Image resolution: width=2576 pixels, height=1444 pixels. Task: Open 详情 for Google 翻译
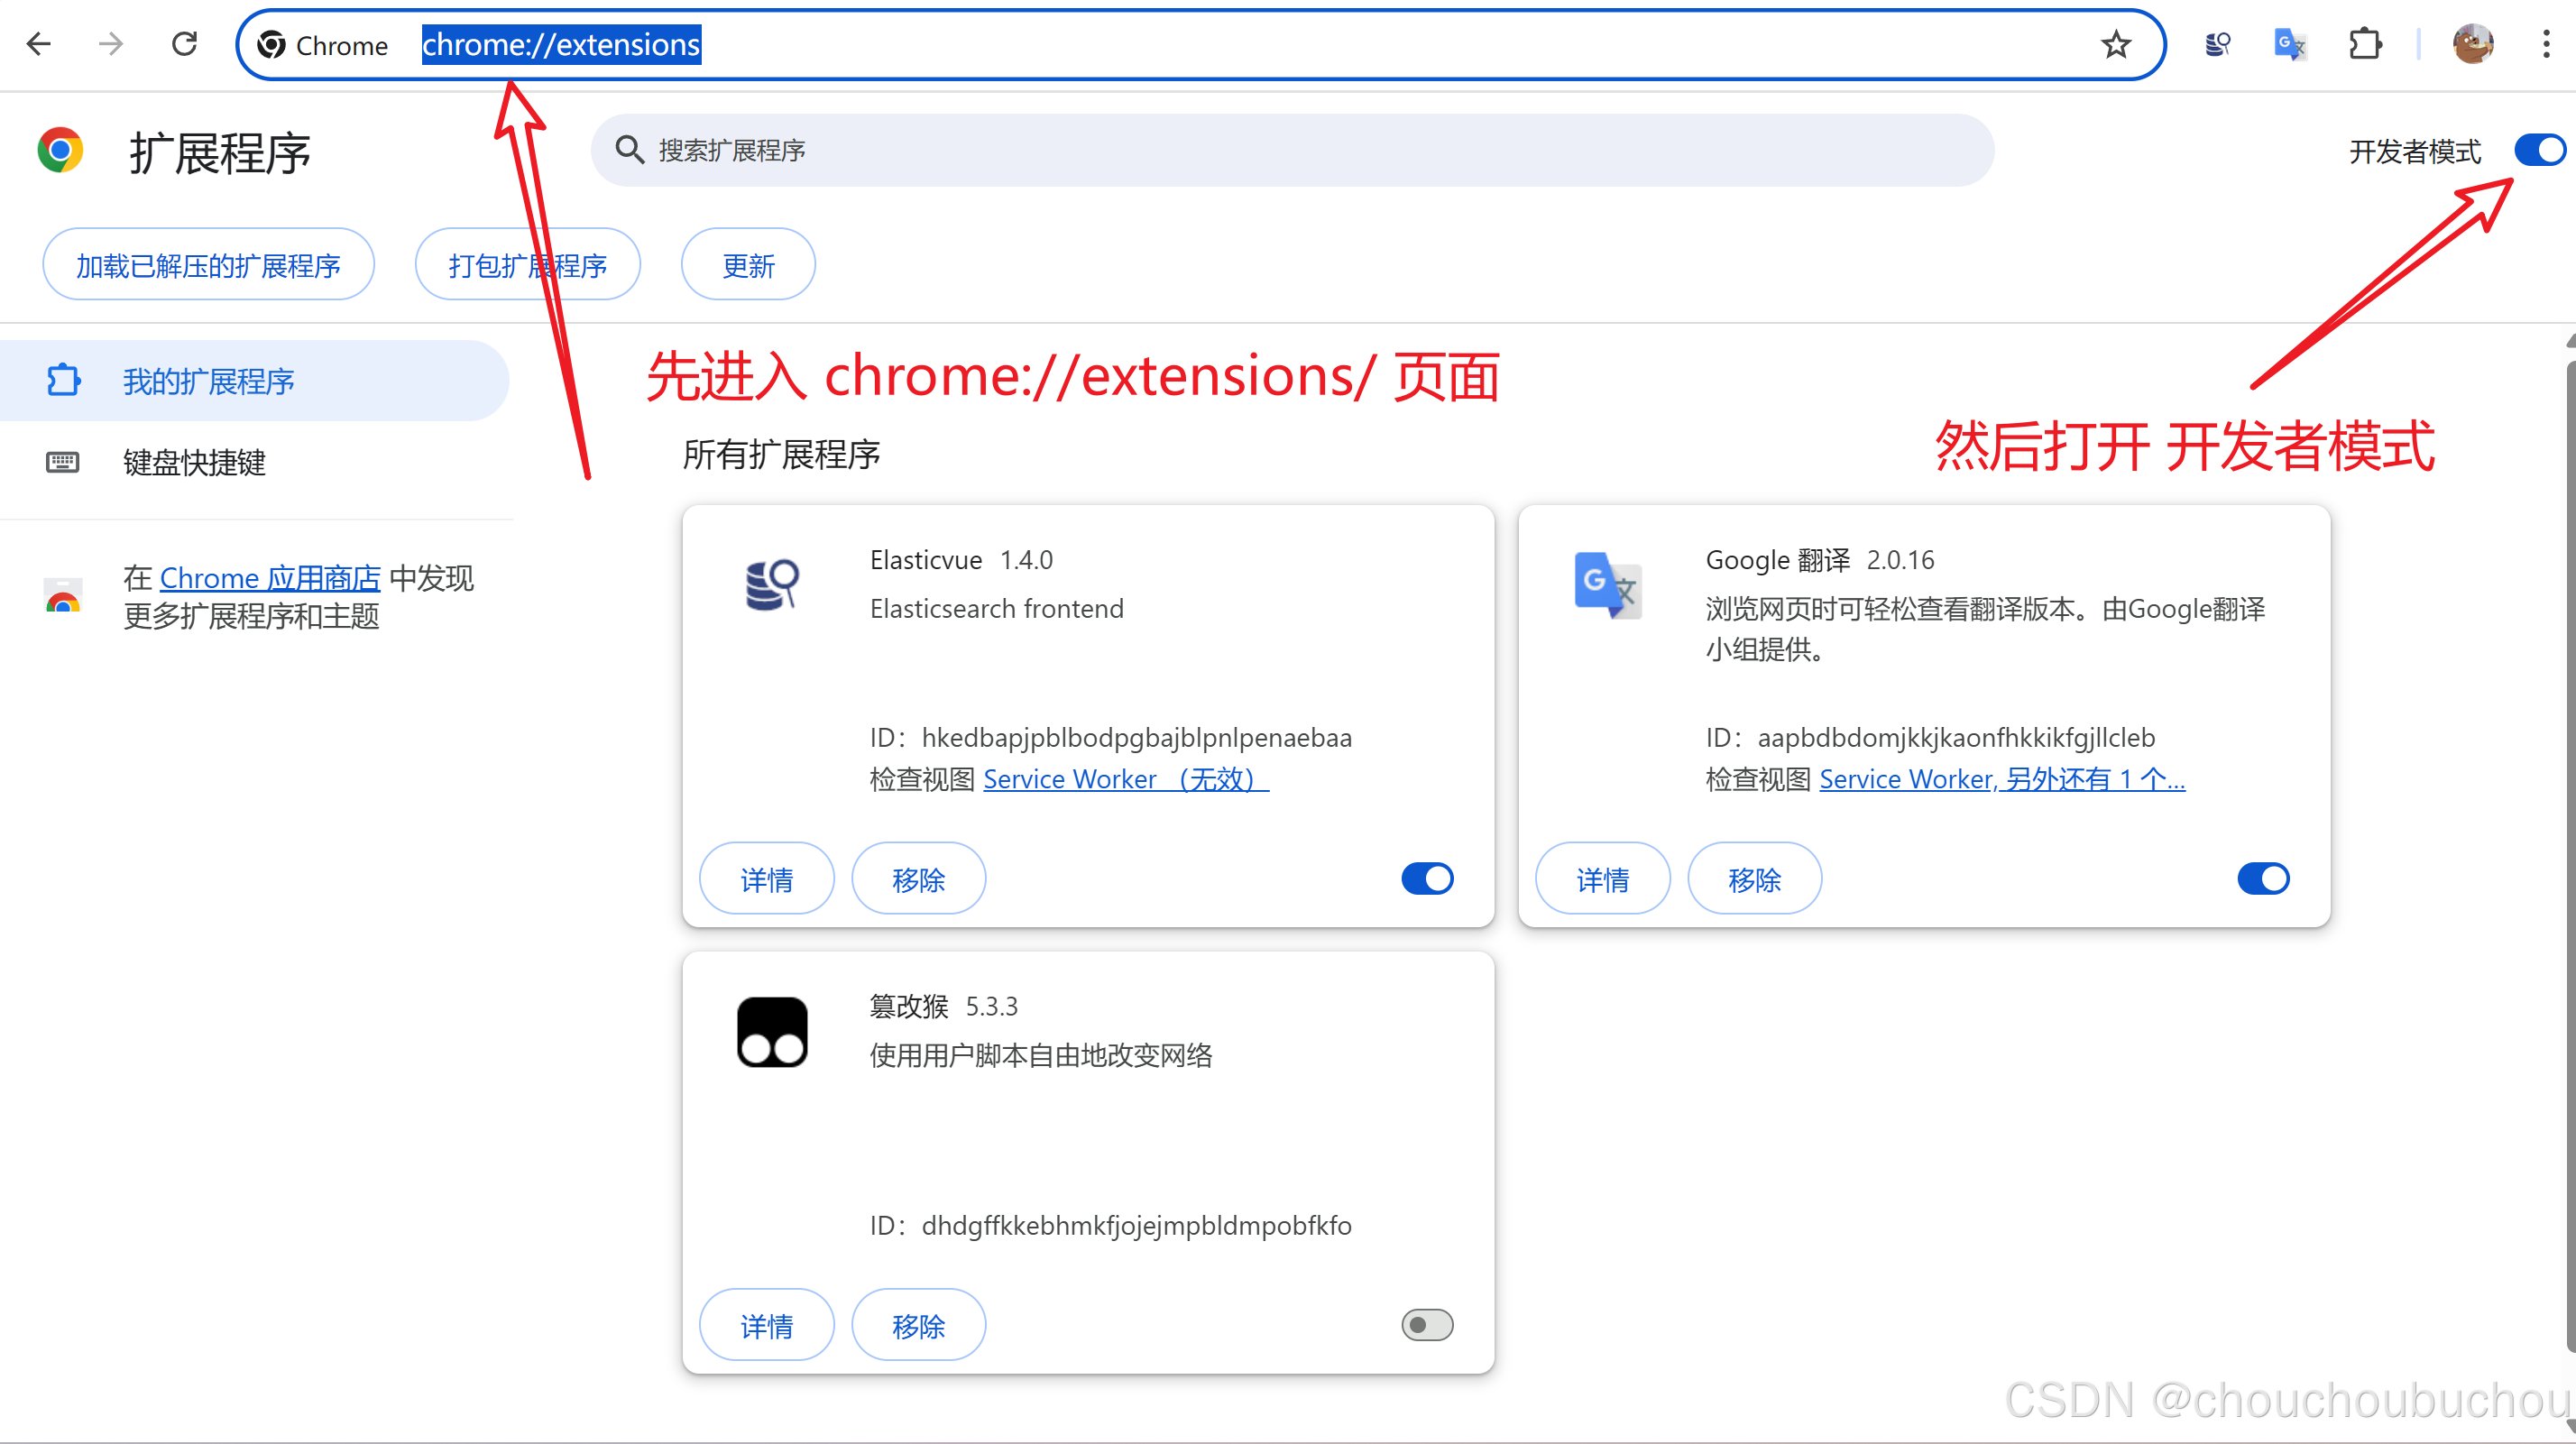click(1602, 879)
